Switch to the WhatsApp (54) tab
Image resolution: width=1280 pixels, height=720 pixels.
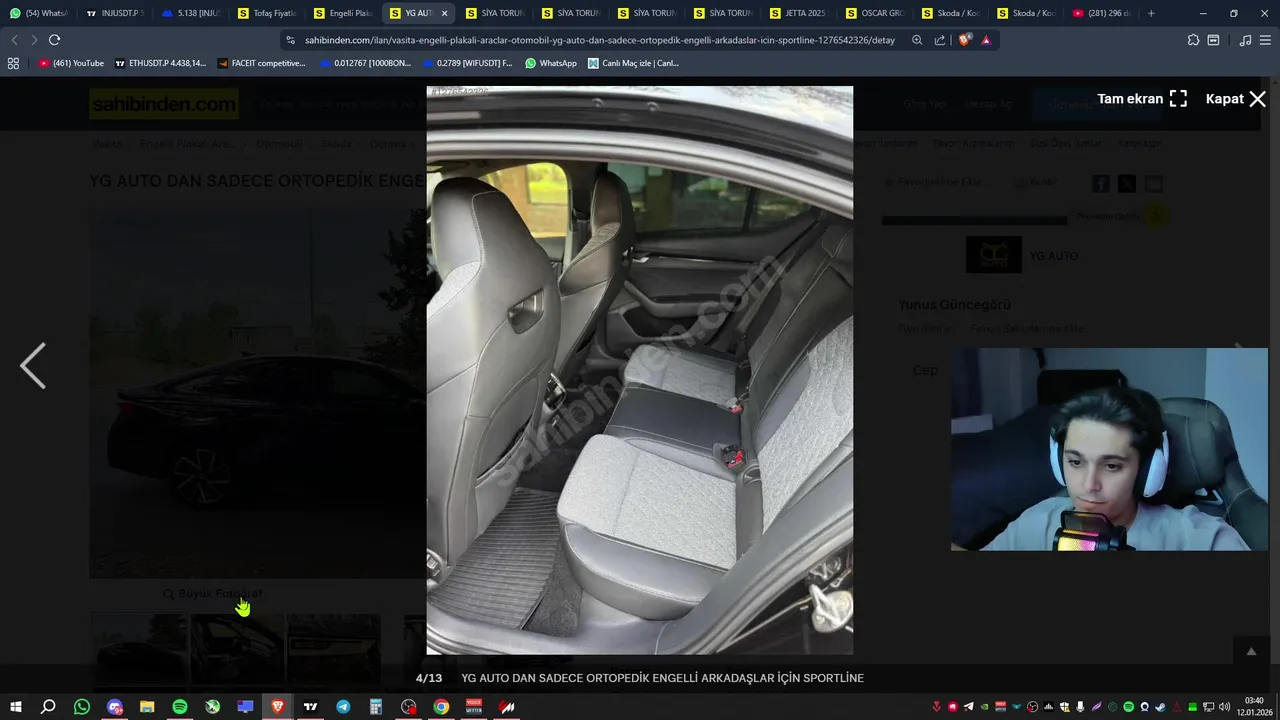38,13
